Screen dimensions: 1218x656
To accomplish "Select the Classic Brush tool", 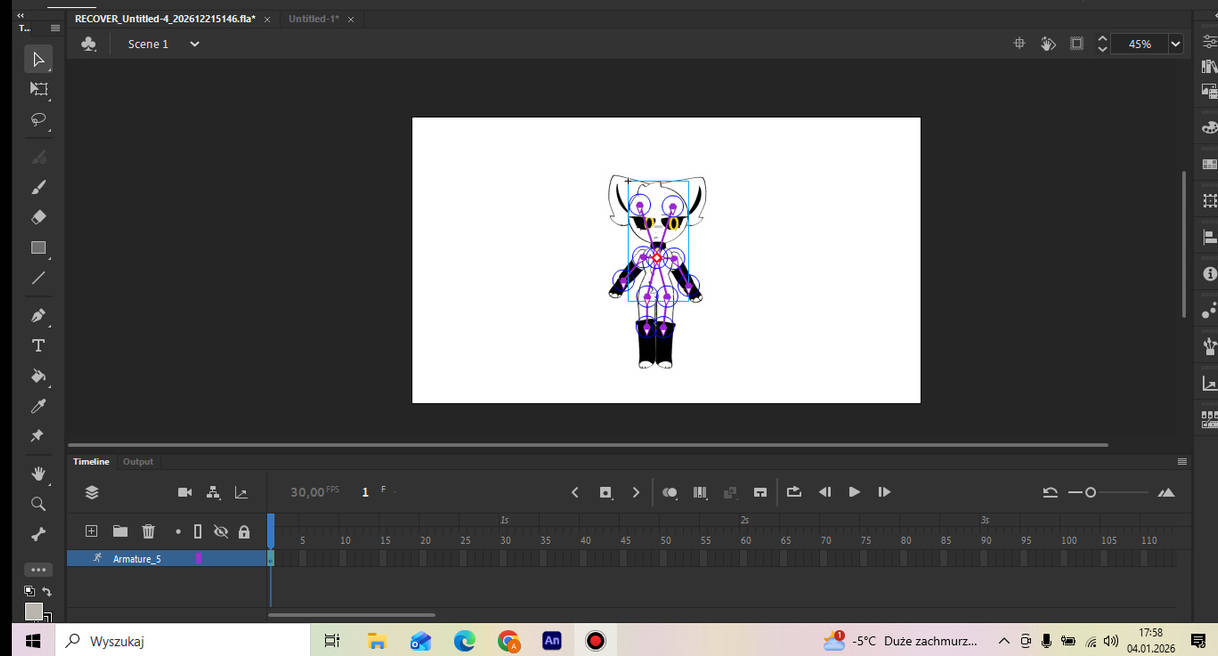I will pyautogui.click(x=38, y=187).
